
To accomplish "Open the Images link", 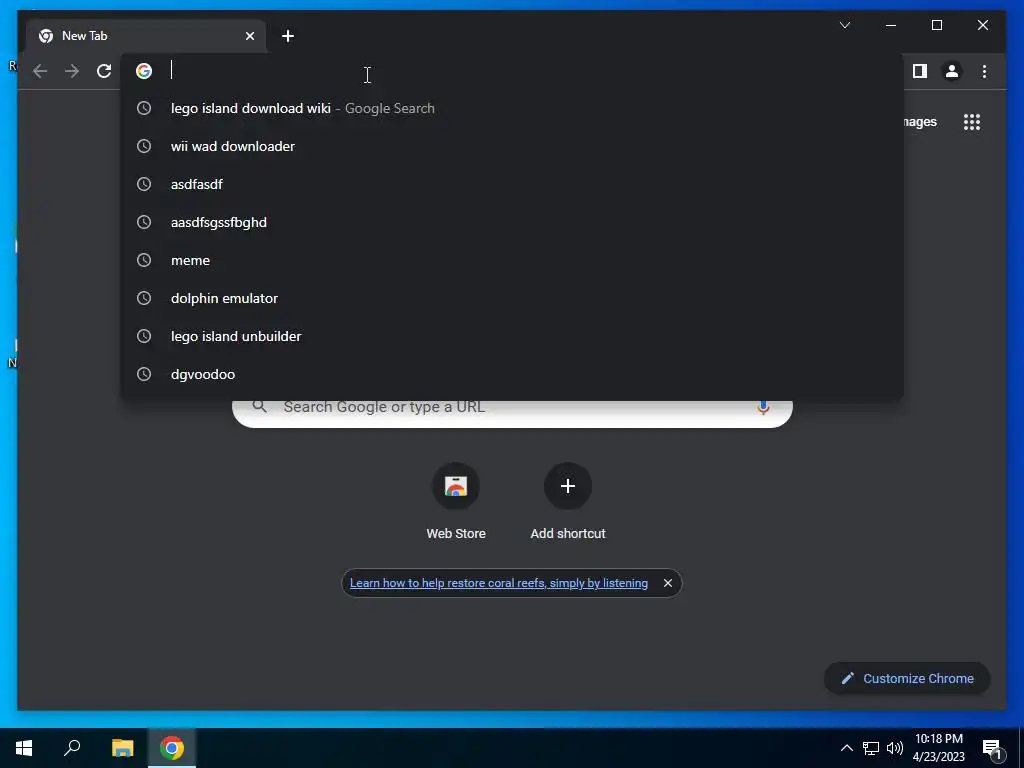I will coord(920,122).
